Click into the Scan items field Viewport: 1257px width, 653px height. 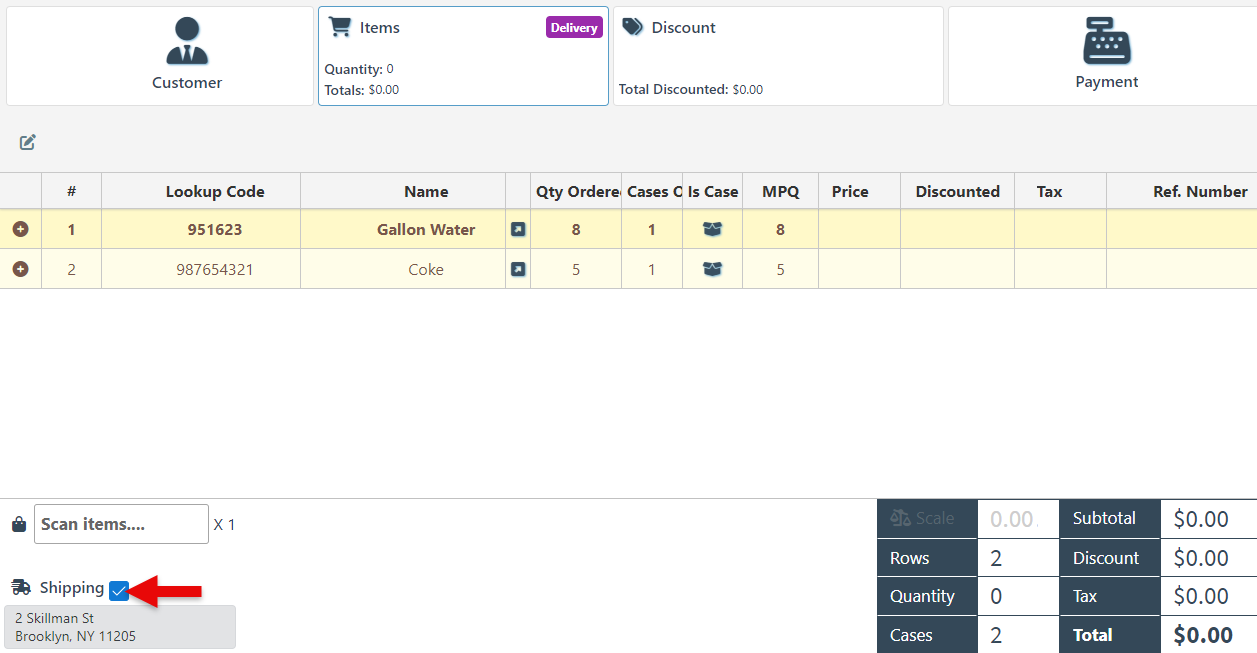tap(121, 524)
